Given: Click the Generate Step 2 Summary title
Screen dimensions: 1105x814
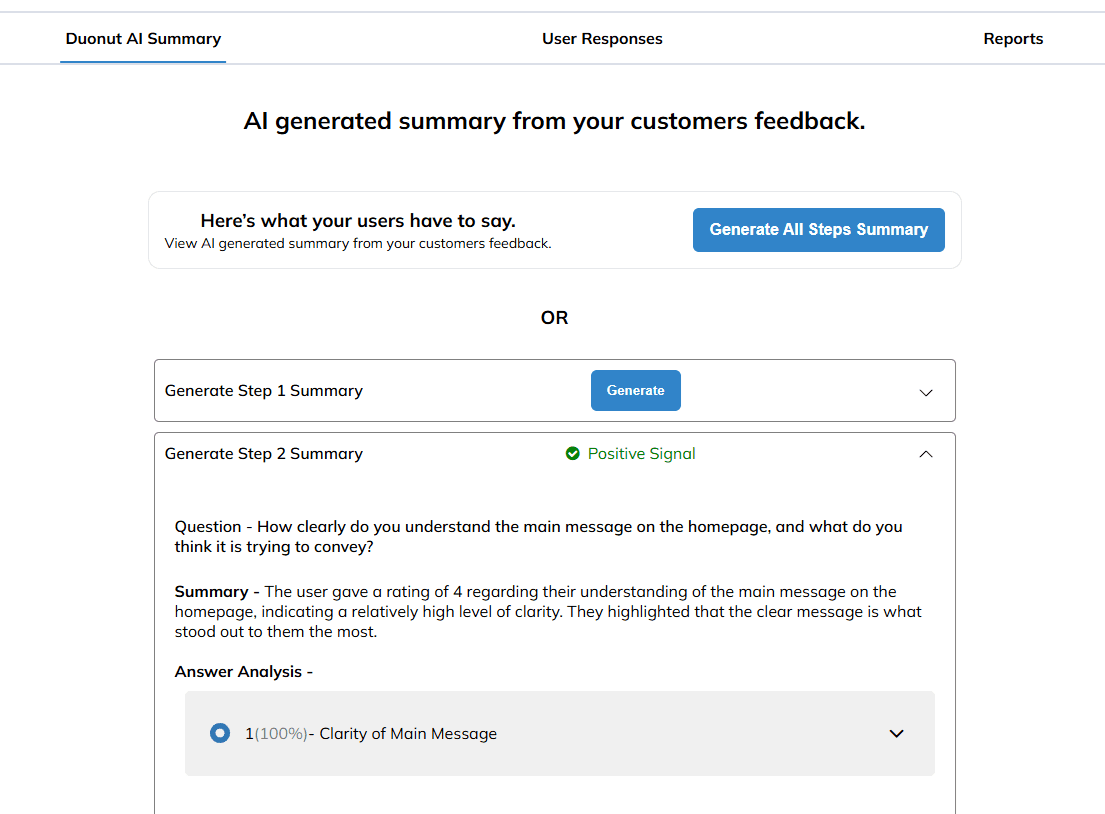Looking at the screenshot, I should pyautogui.click(x=263, y=454).
